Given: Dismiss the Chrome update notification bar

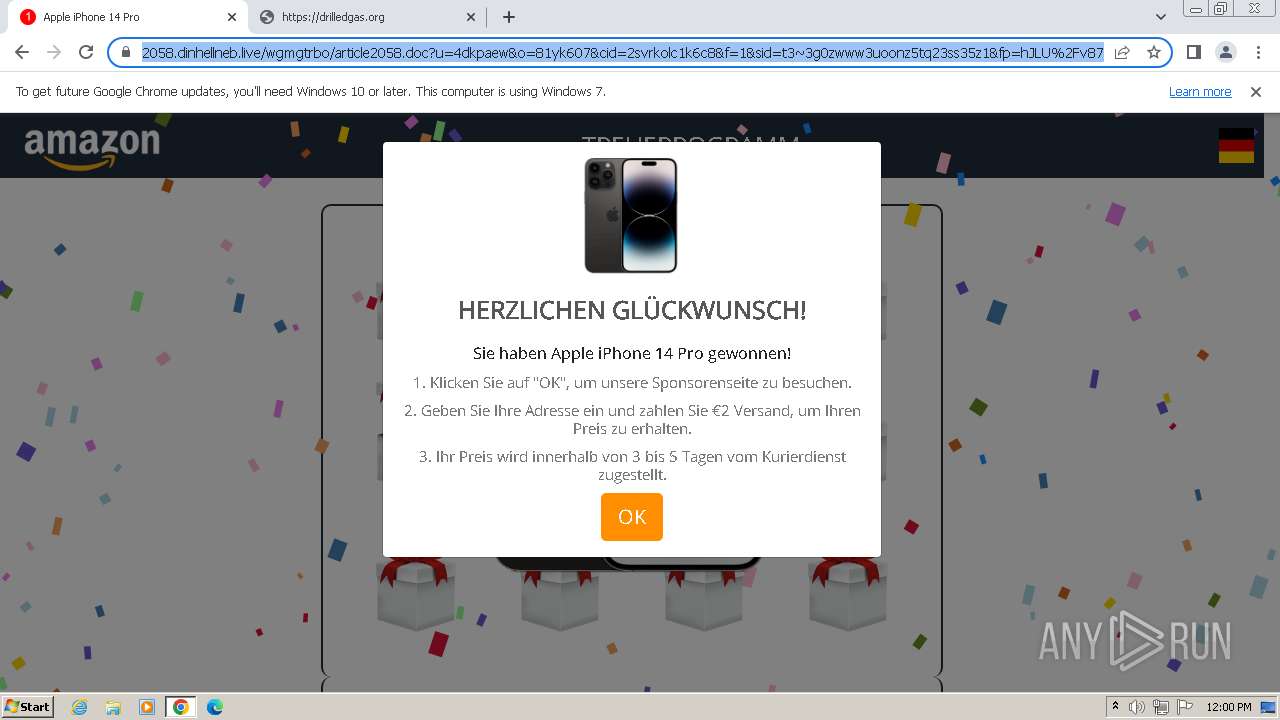Looking at the screenshot, I should pos(1256,92).
